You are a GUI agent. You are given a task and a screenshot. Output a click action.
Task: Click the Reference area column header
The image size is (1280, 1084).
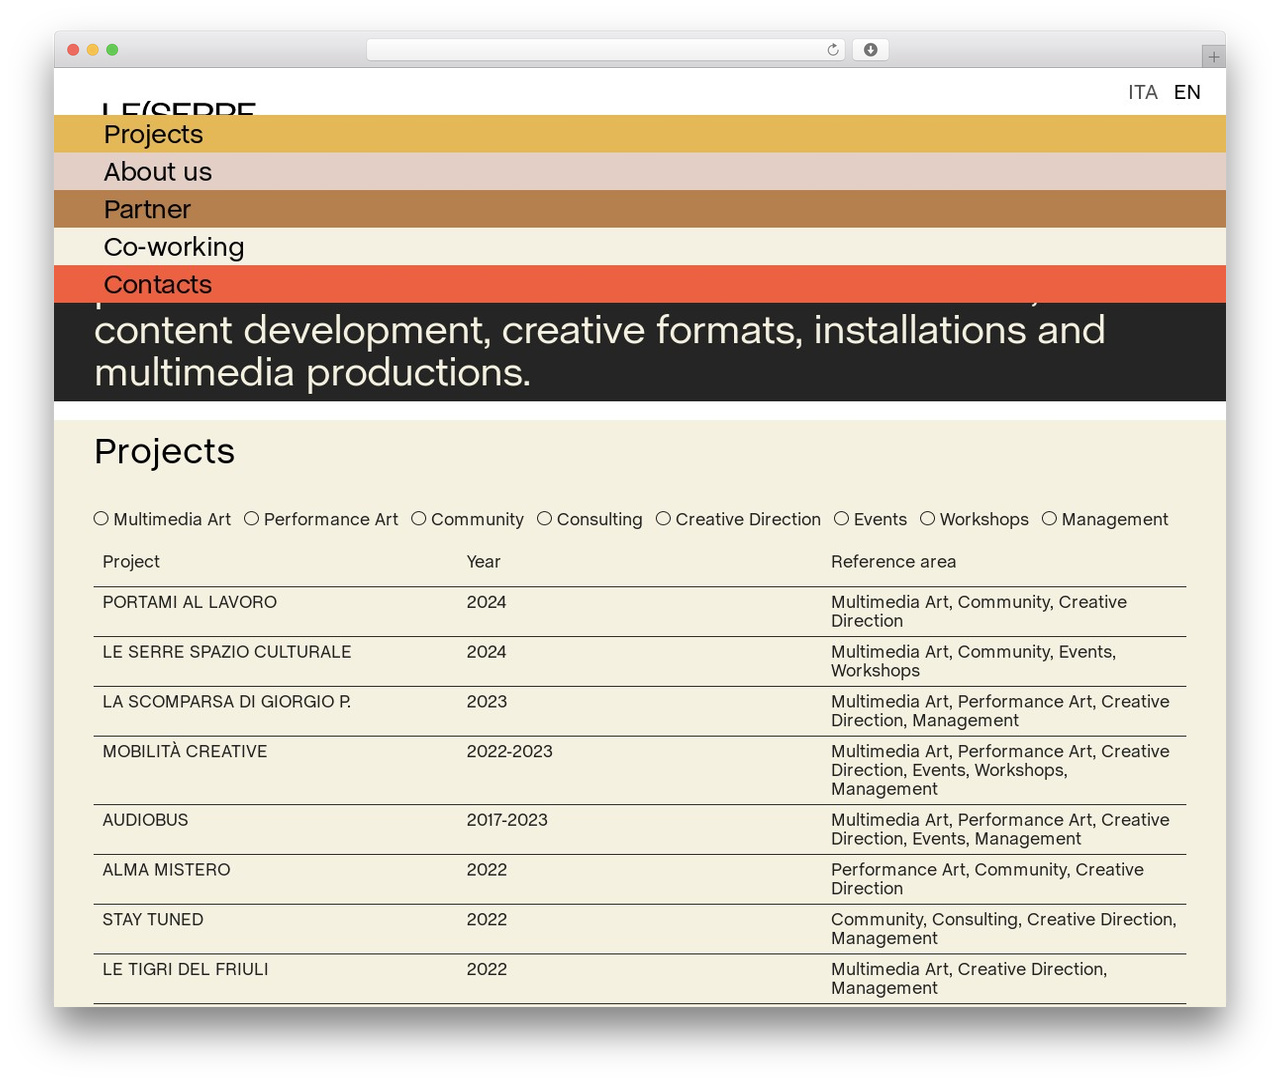tap(893, 562)
